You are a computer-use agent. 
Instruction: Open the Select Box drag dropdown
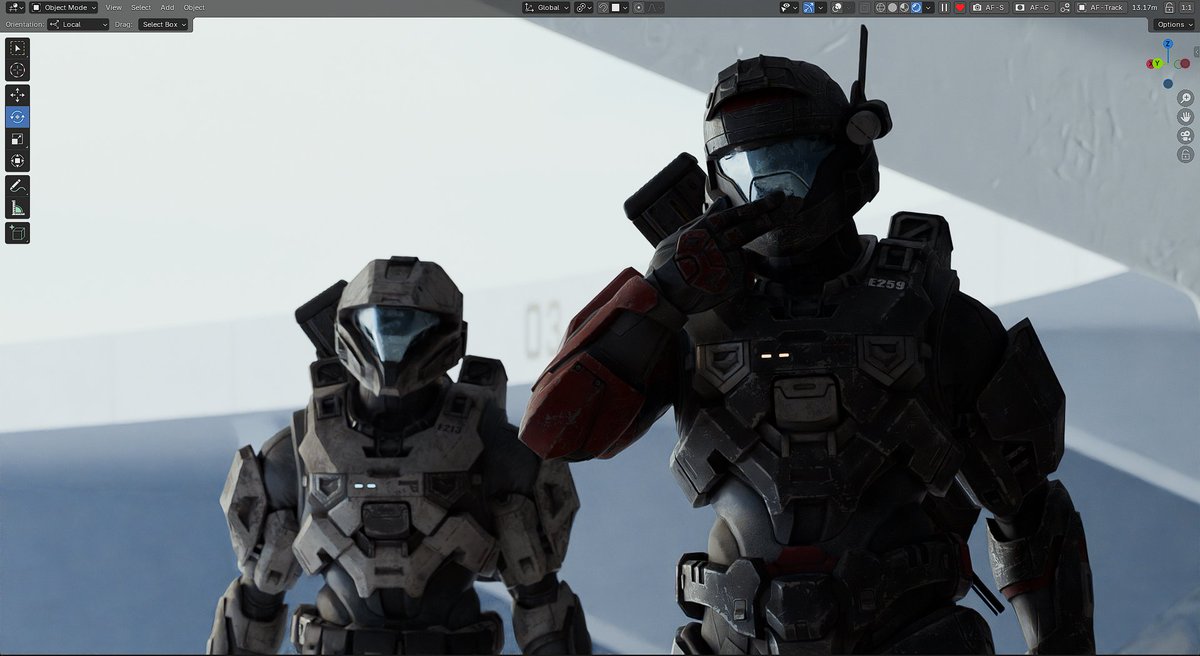point(163,24)
